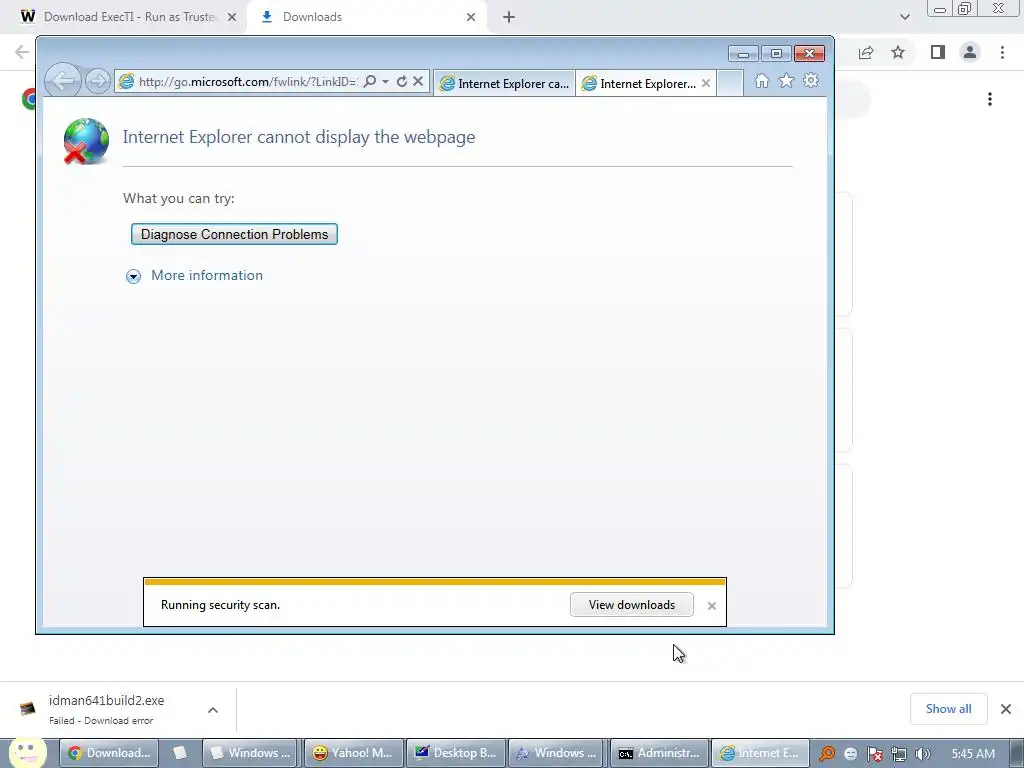Switch to Yahoo! Messenger taskbar button
The width and height of the screenshot is (1024, 768).
(353, 753)
